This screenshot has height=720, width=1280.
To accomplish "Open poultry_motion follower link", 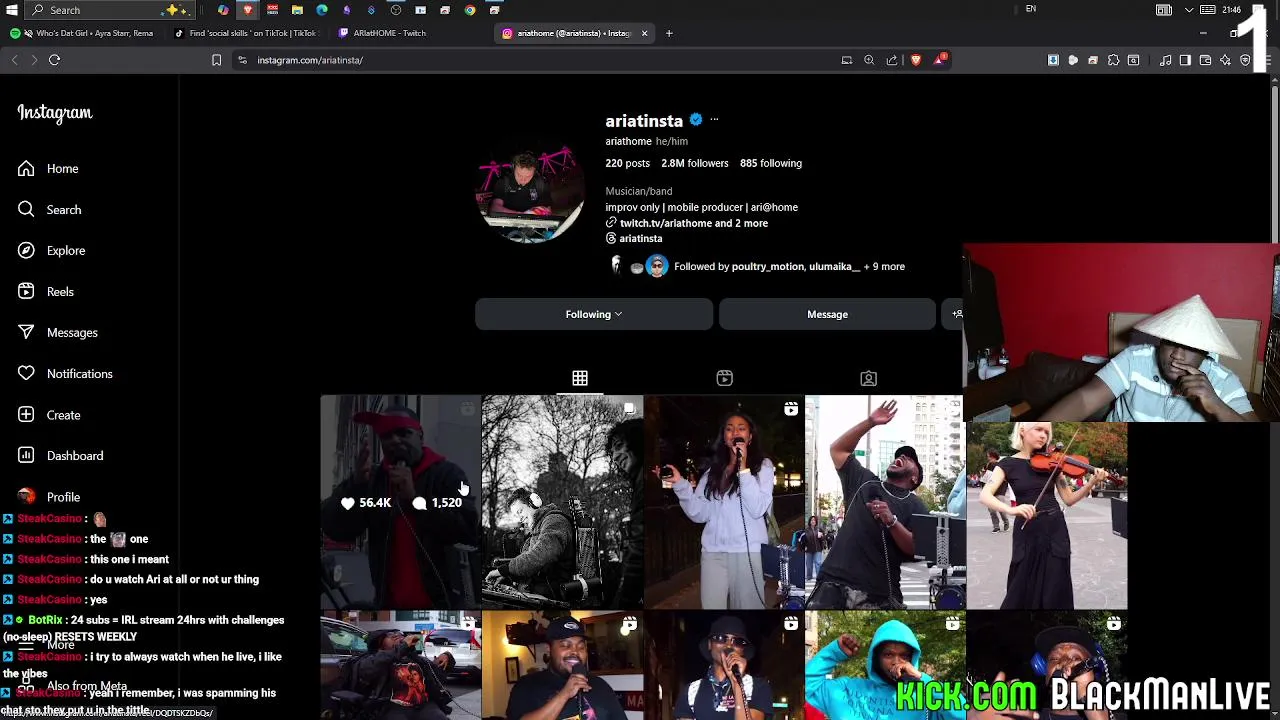I will pos(767,267).
